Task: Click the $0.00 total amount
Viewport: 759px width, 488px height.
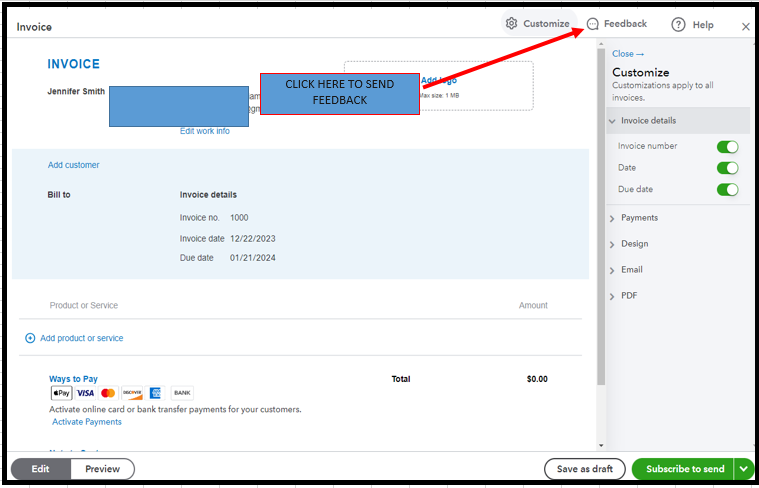Action: coord(537,379)
